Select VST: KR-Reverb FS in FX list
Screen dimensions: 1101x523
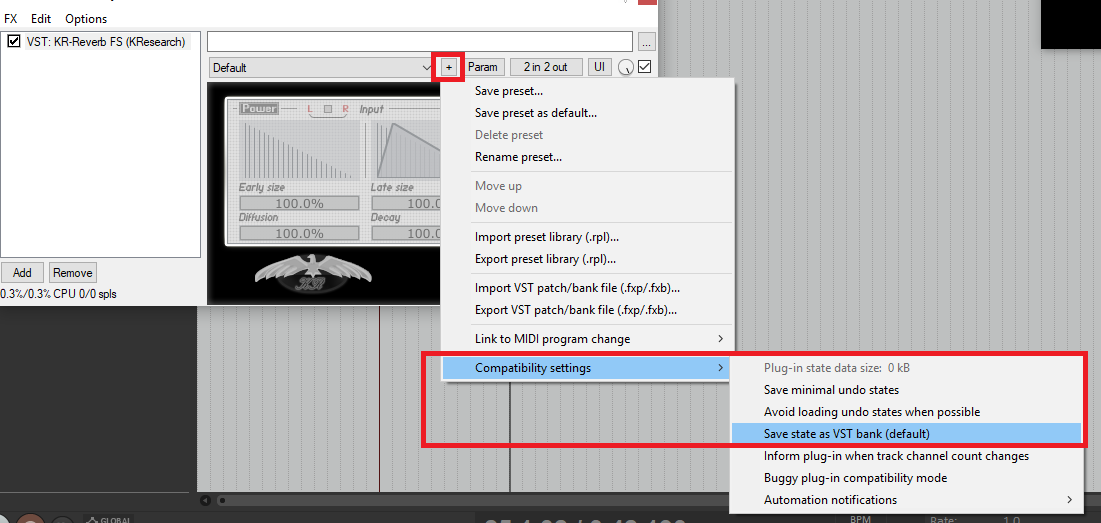coord(105,41)
